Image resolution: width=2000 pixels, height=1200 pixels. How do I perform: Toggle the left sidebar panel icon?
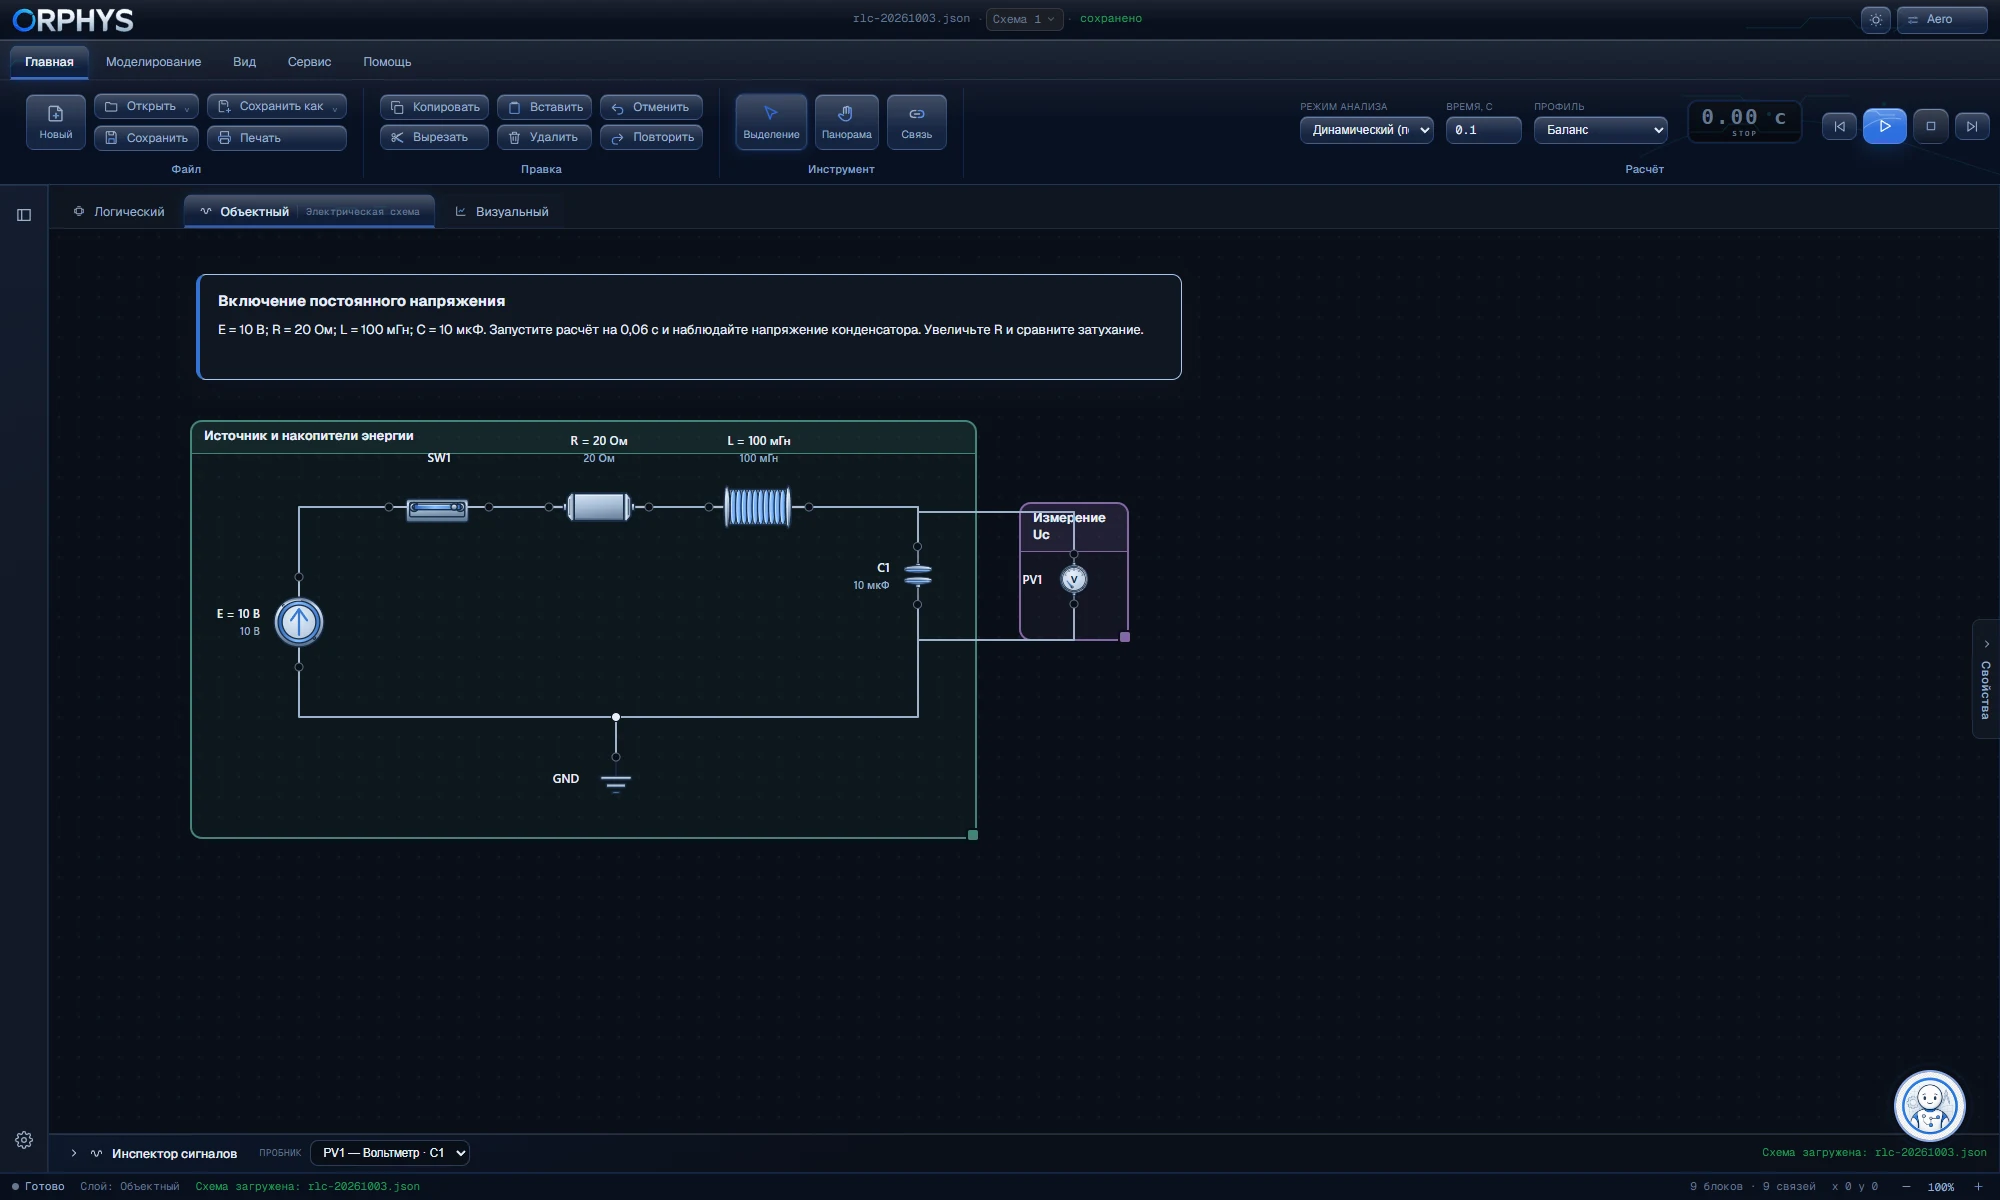click(x=24, y=214)
